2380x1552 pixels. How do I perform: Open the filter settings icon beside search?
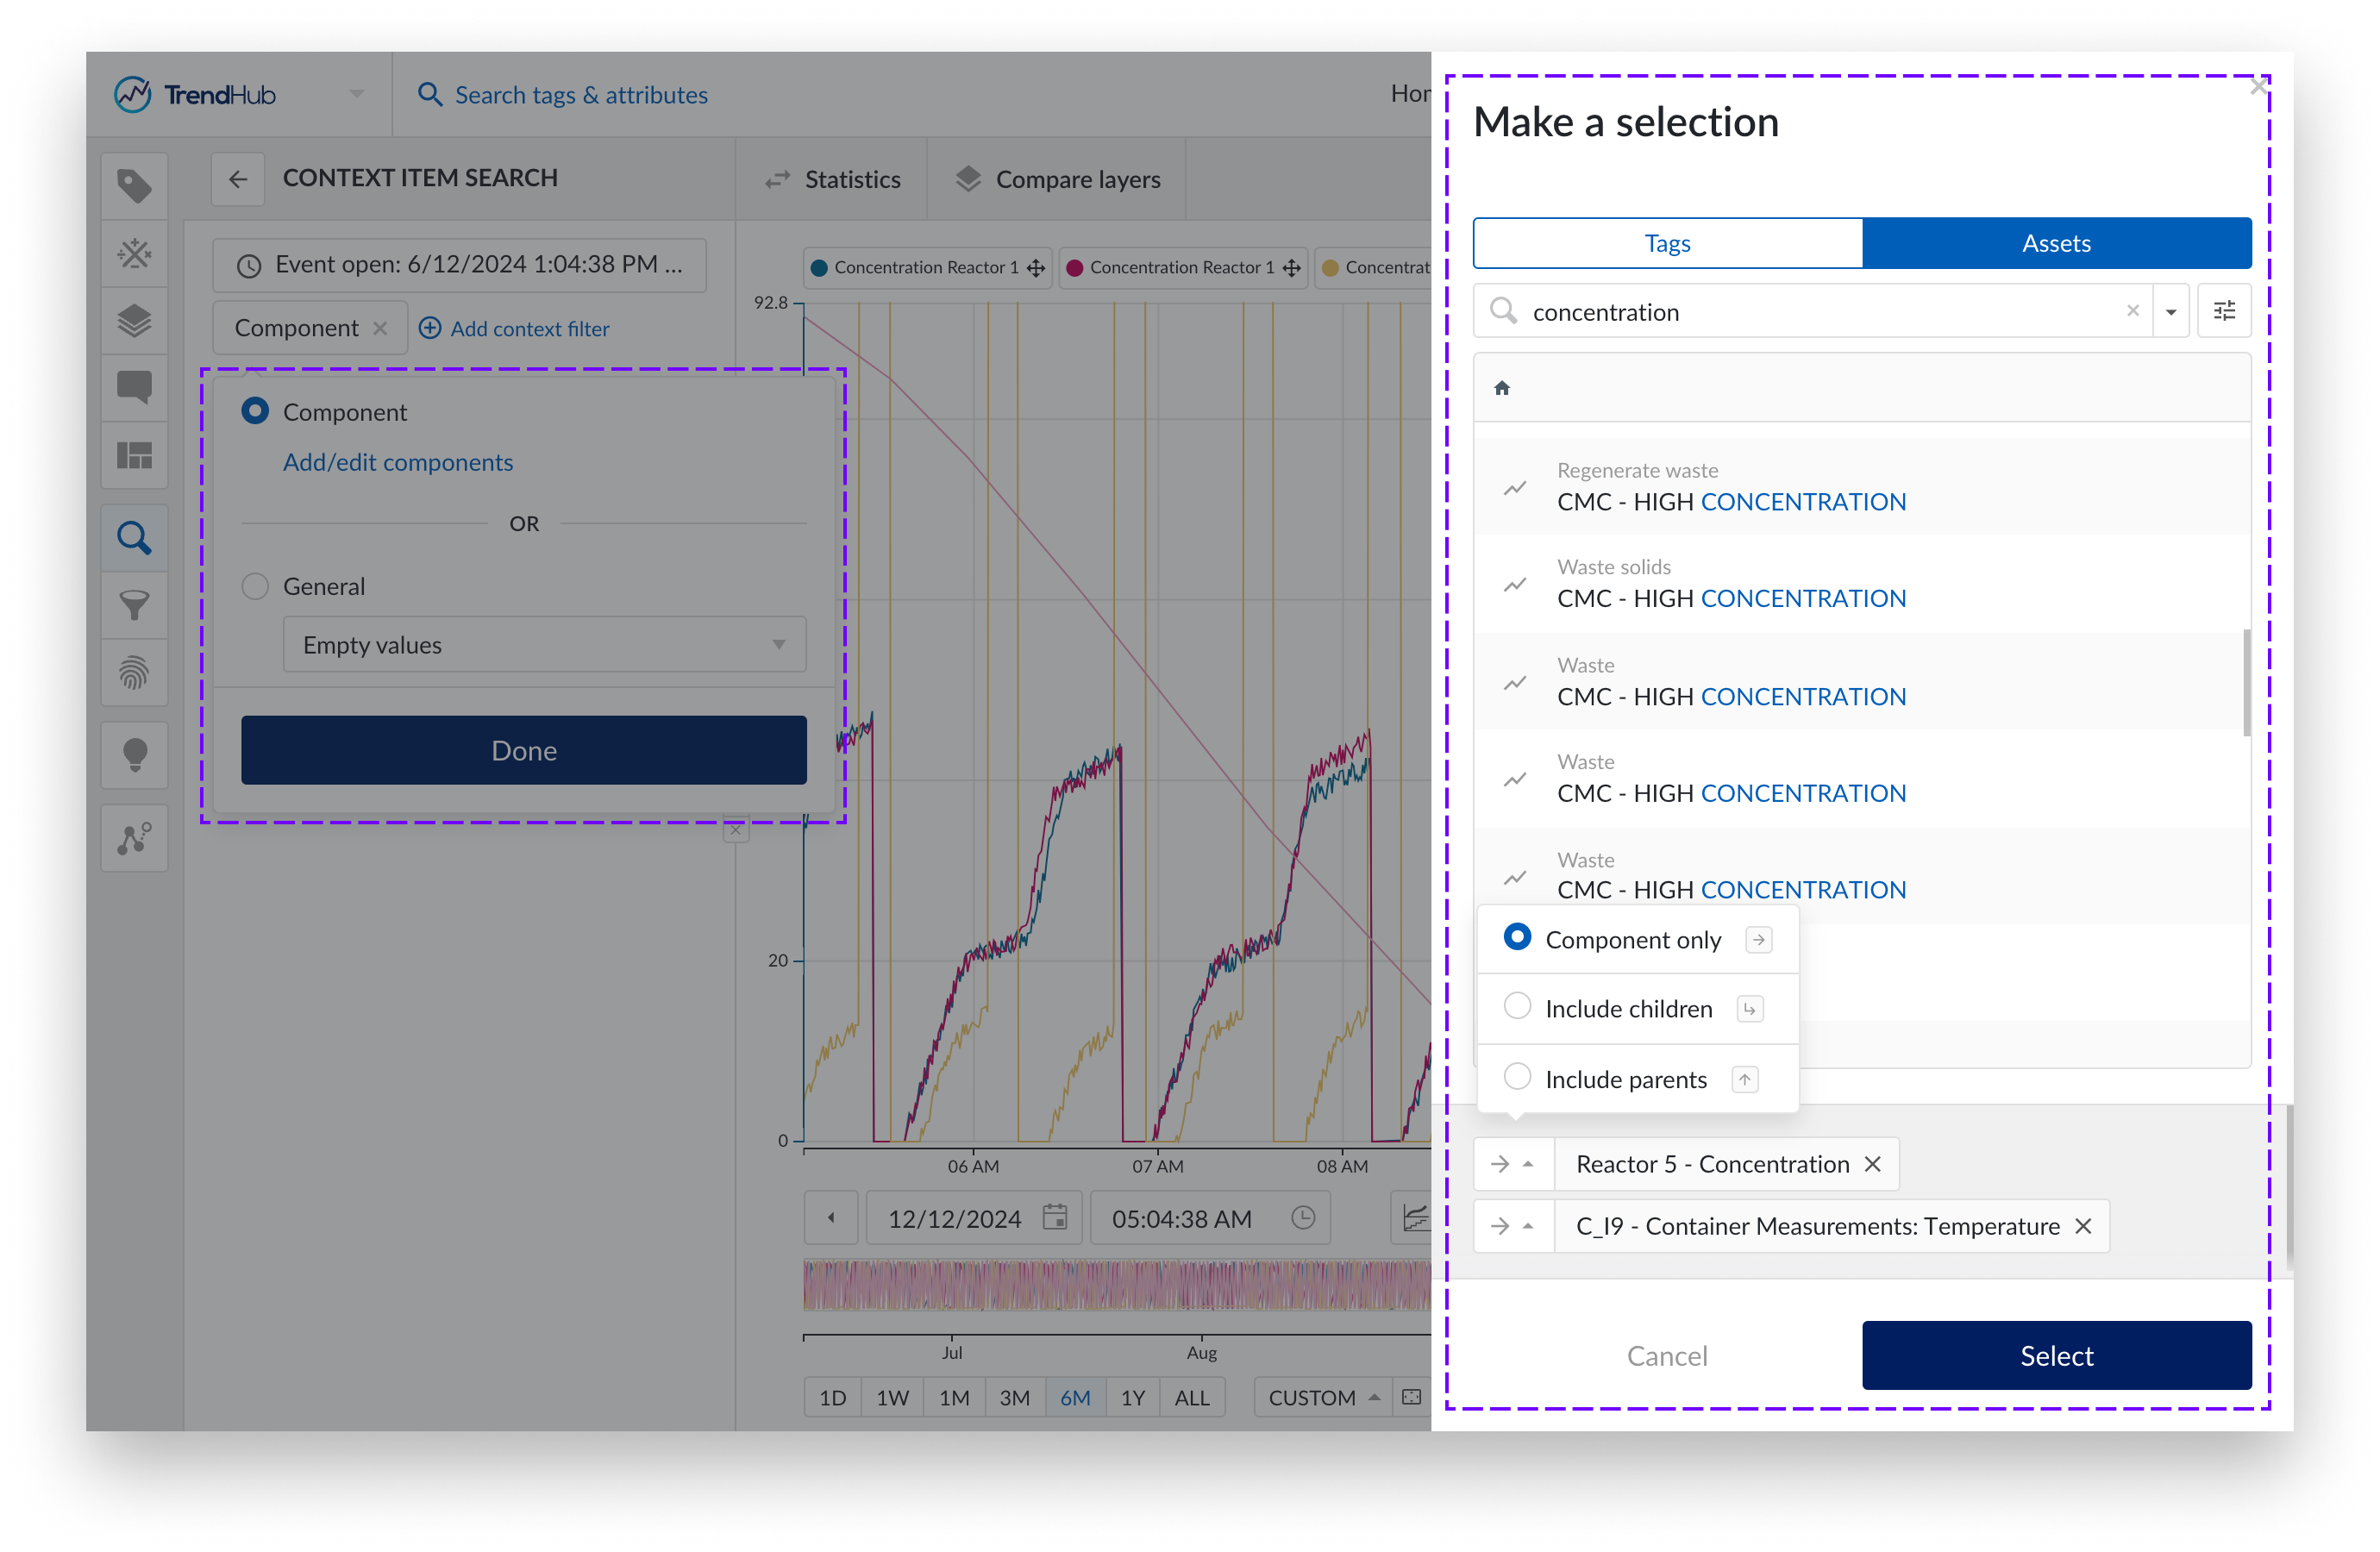point(2223,311)
